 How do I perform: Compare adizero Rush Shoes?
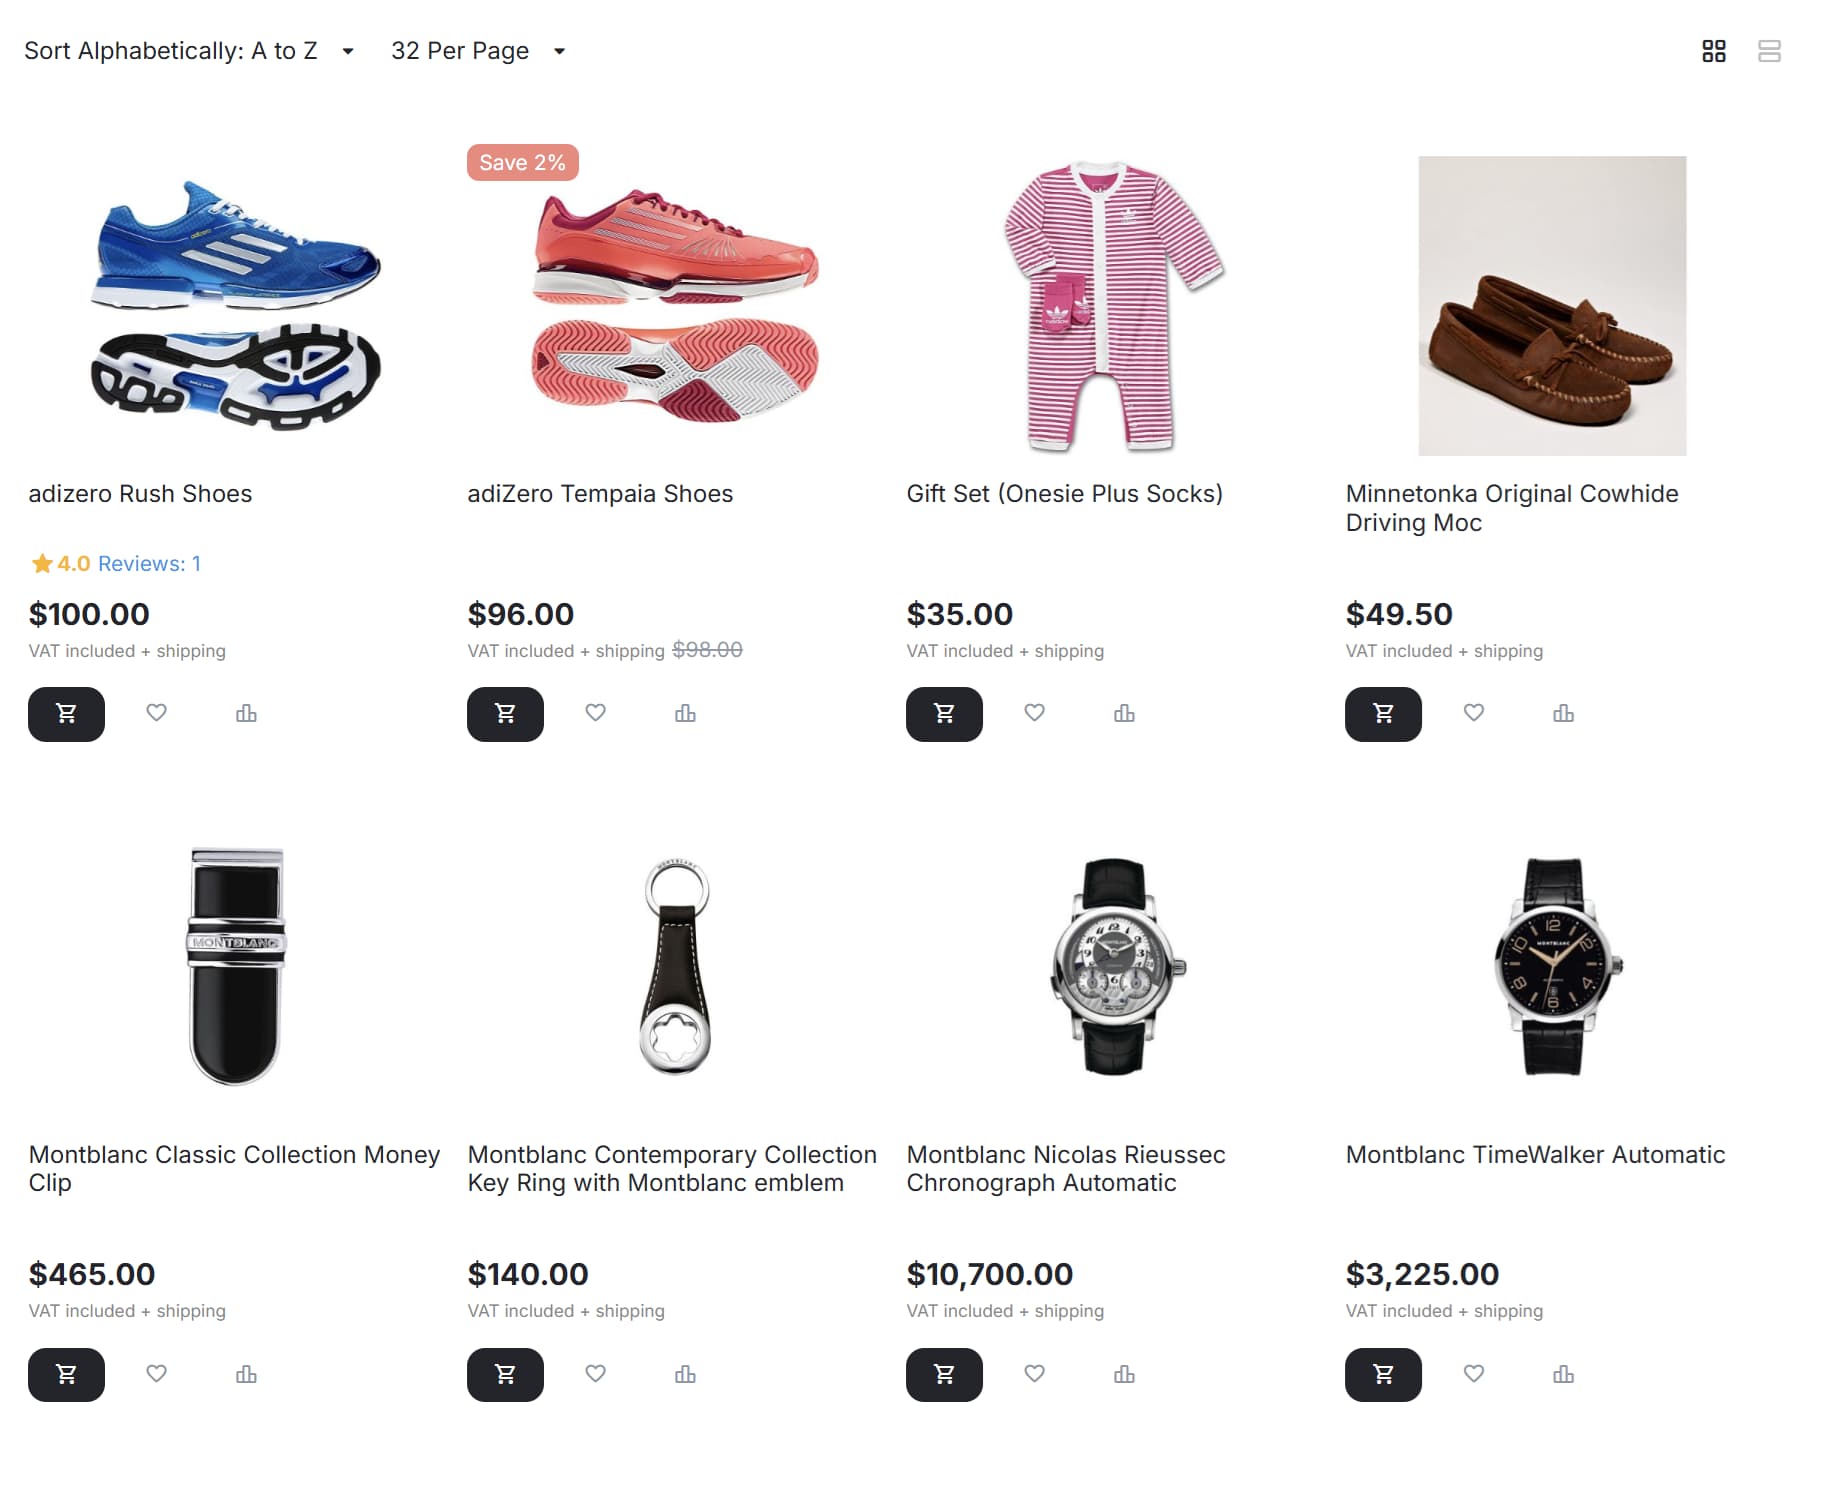pyautogui.click(x=246, y=713)
